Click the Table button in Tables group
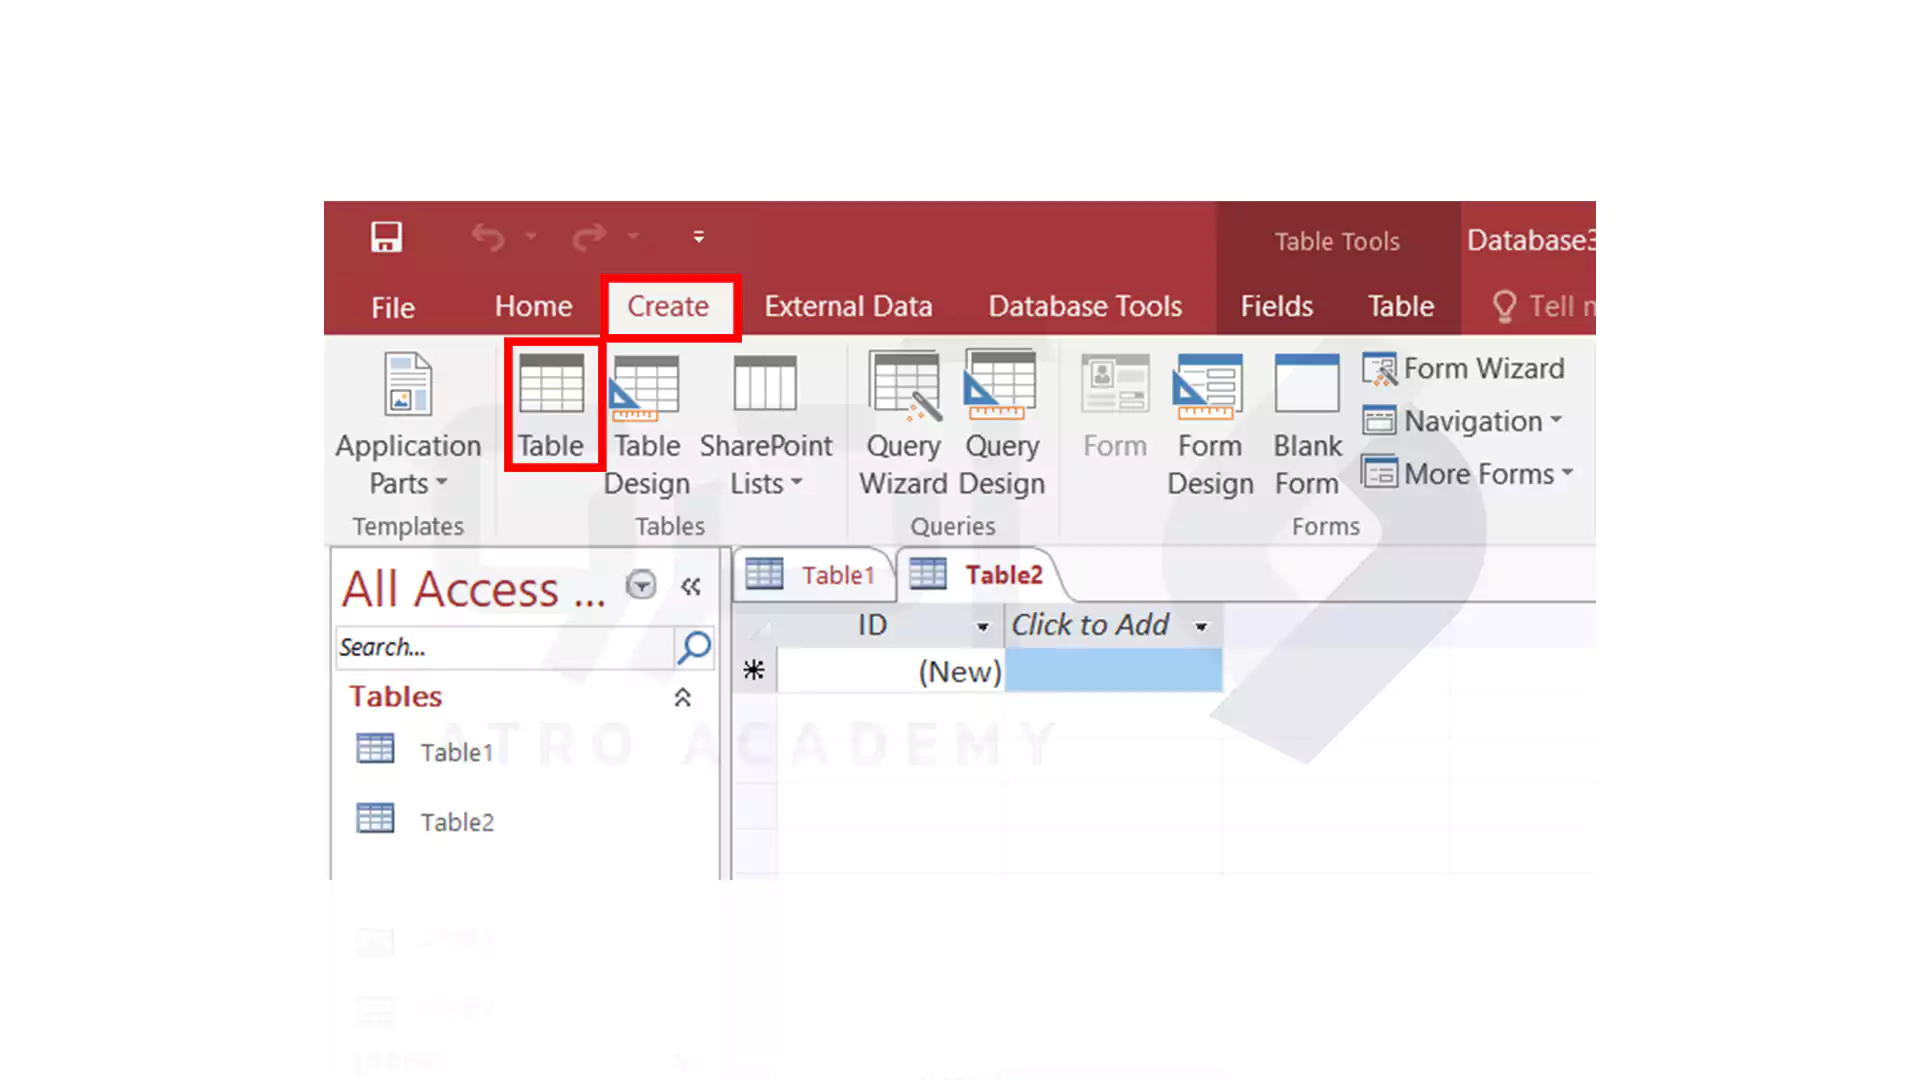 551,406
